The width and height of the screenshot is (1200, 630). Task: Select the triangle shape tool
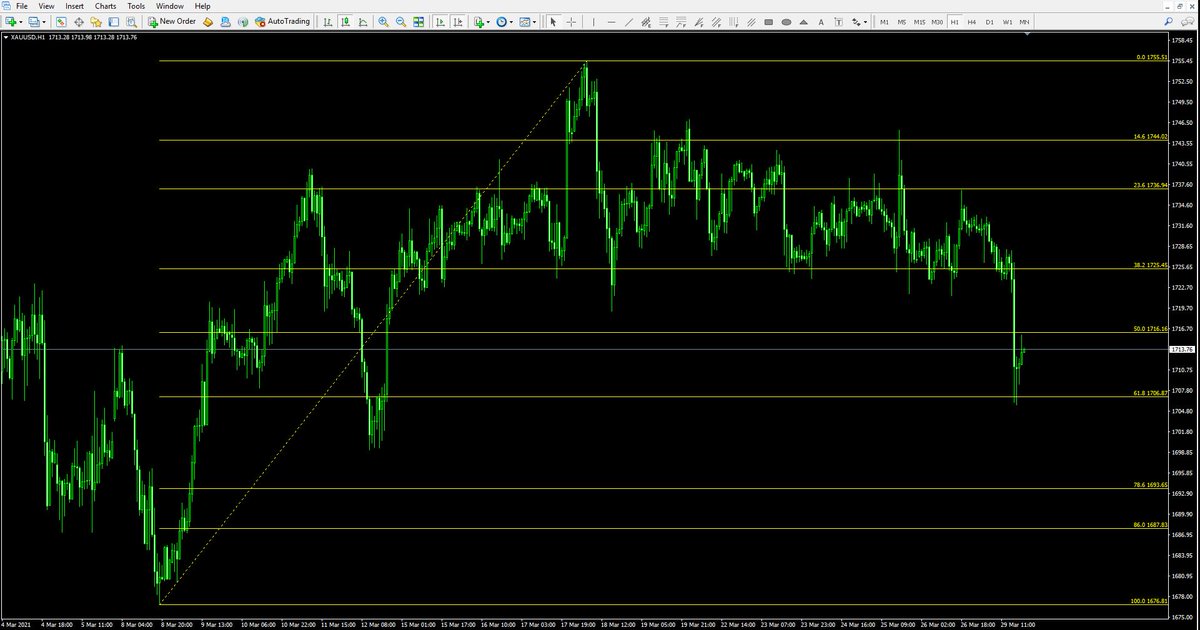(803, 21)
